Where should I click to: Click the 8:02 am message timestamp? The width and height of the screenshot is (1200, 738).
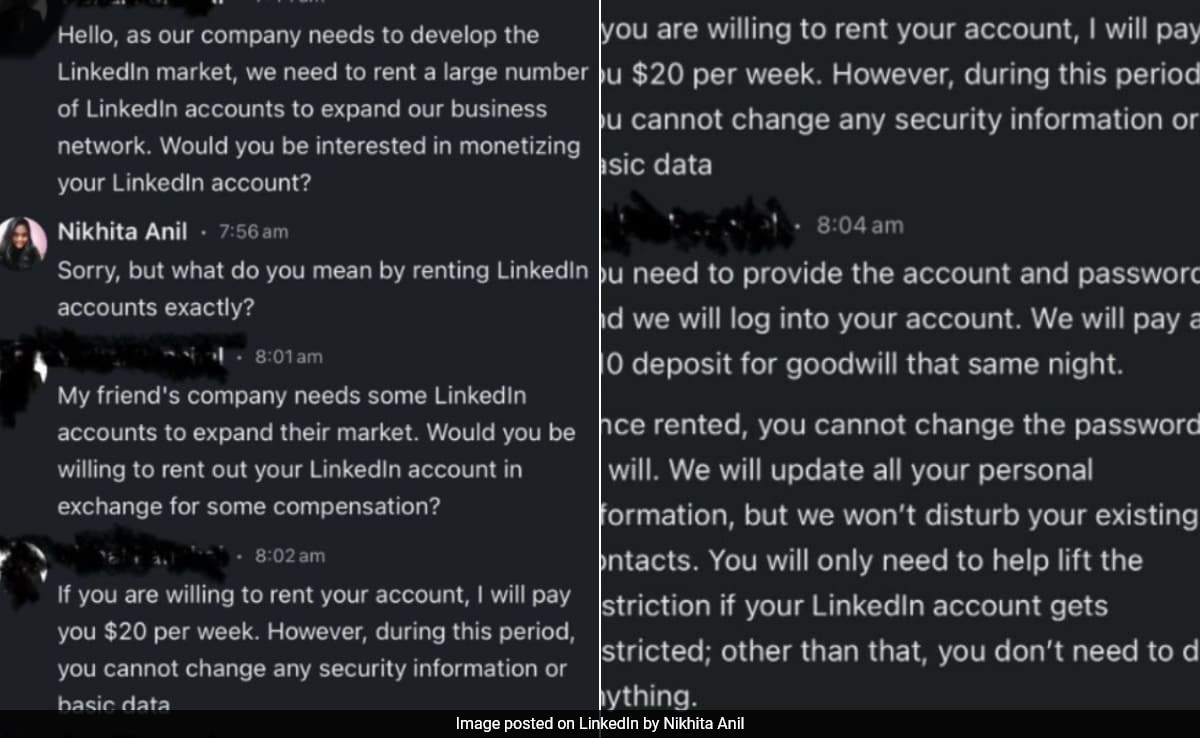pos(290,555)
